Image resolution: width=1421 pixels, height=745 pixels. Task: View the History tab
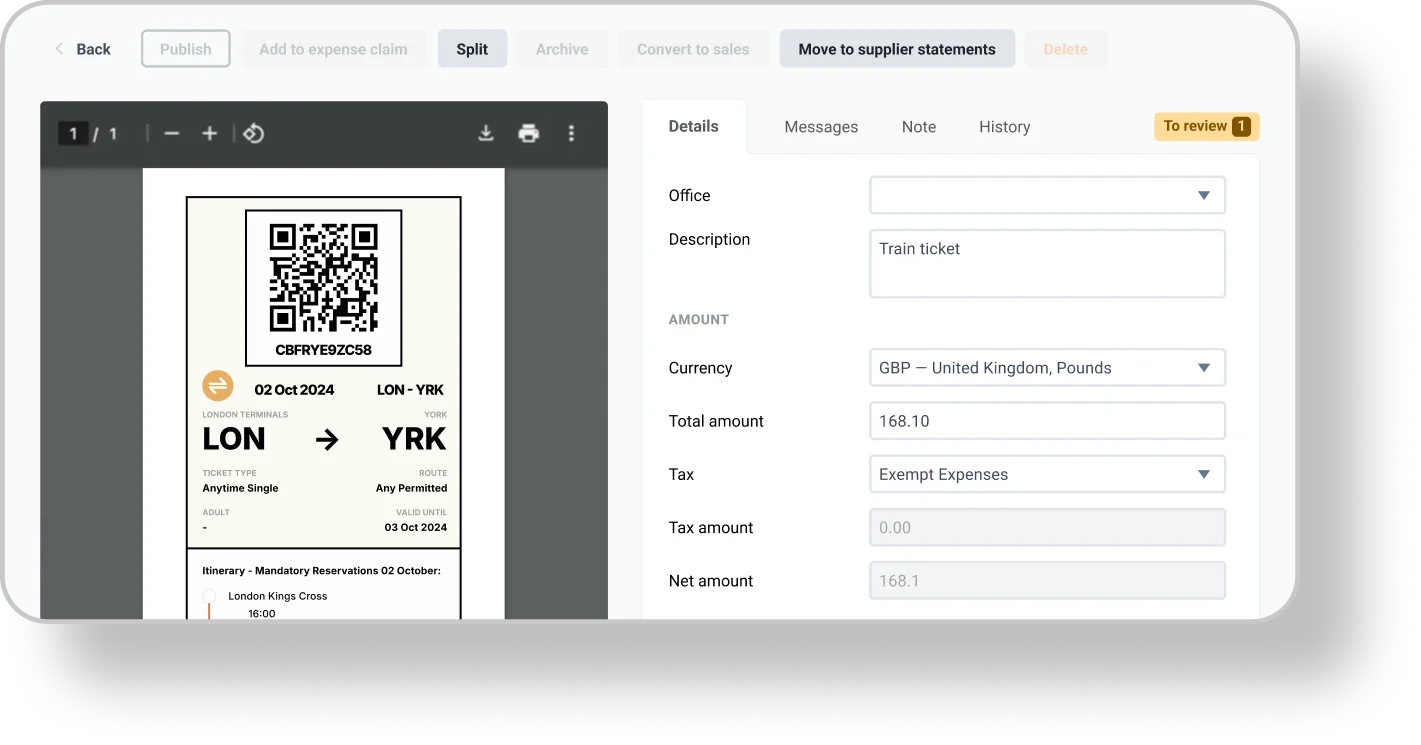pos(1004,127)
